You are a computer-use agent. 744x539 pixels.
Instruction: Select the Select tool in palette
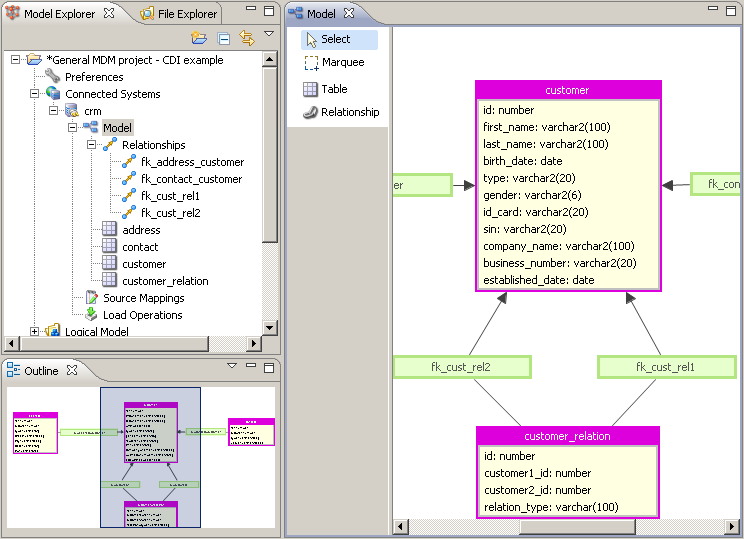tap(339, 39)
